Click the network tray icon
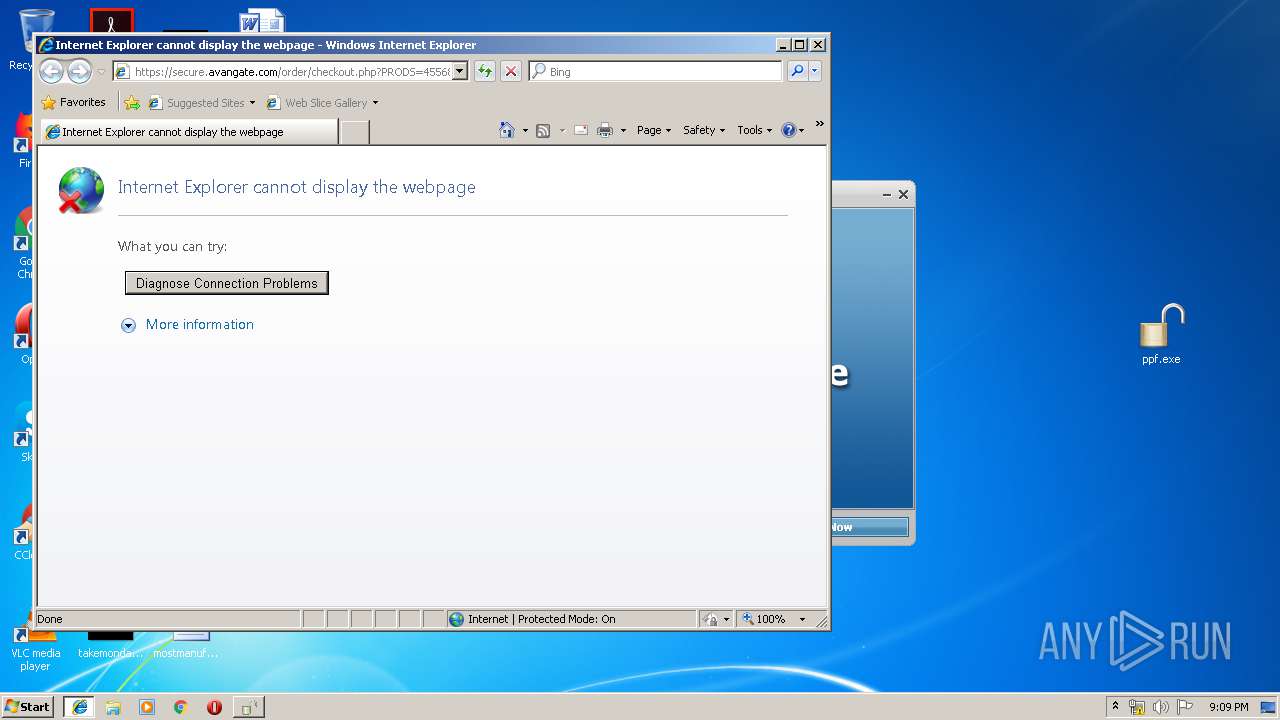The image size is (1280, 720). tap(1137, 707)
